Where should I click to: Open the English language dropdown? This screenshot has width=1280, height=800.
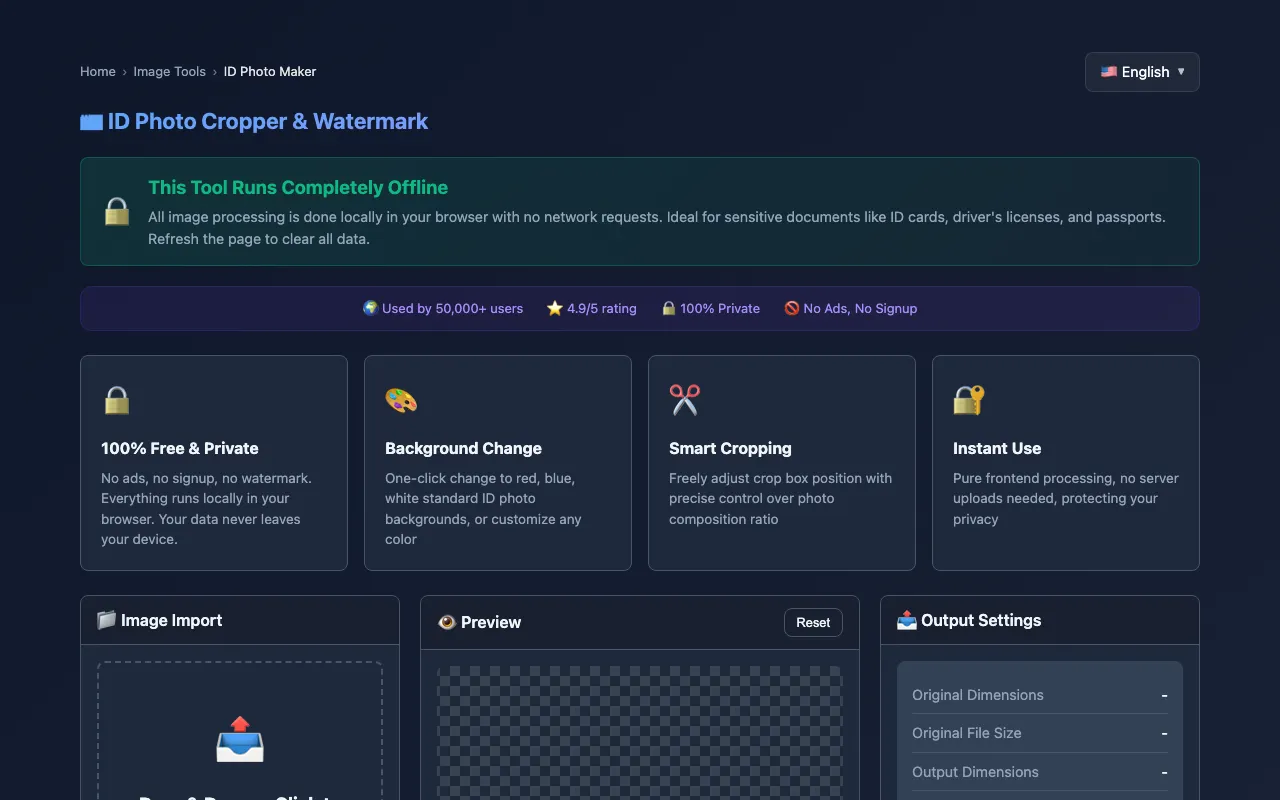coord(1142,72)
